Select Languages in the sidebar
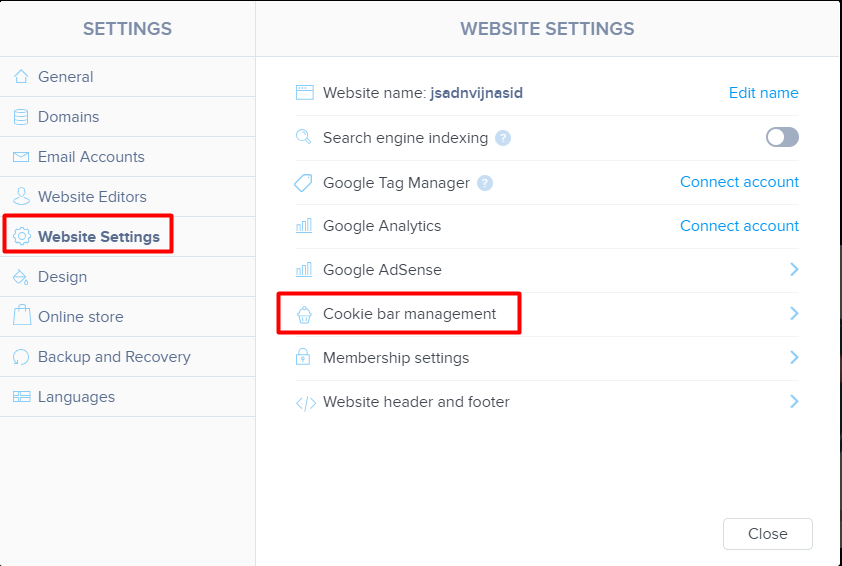Image resolution: width=842 pixels, height=566 pixels. pos(127,397)
